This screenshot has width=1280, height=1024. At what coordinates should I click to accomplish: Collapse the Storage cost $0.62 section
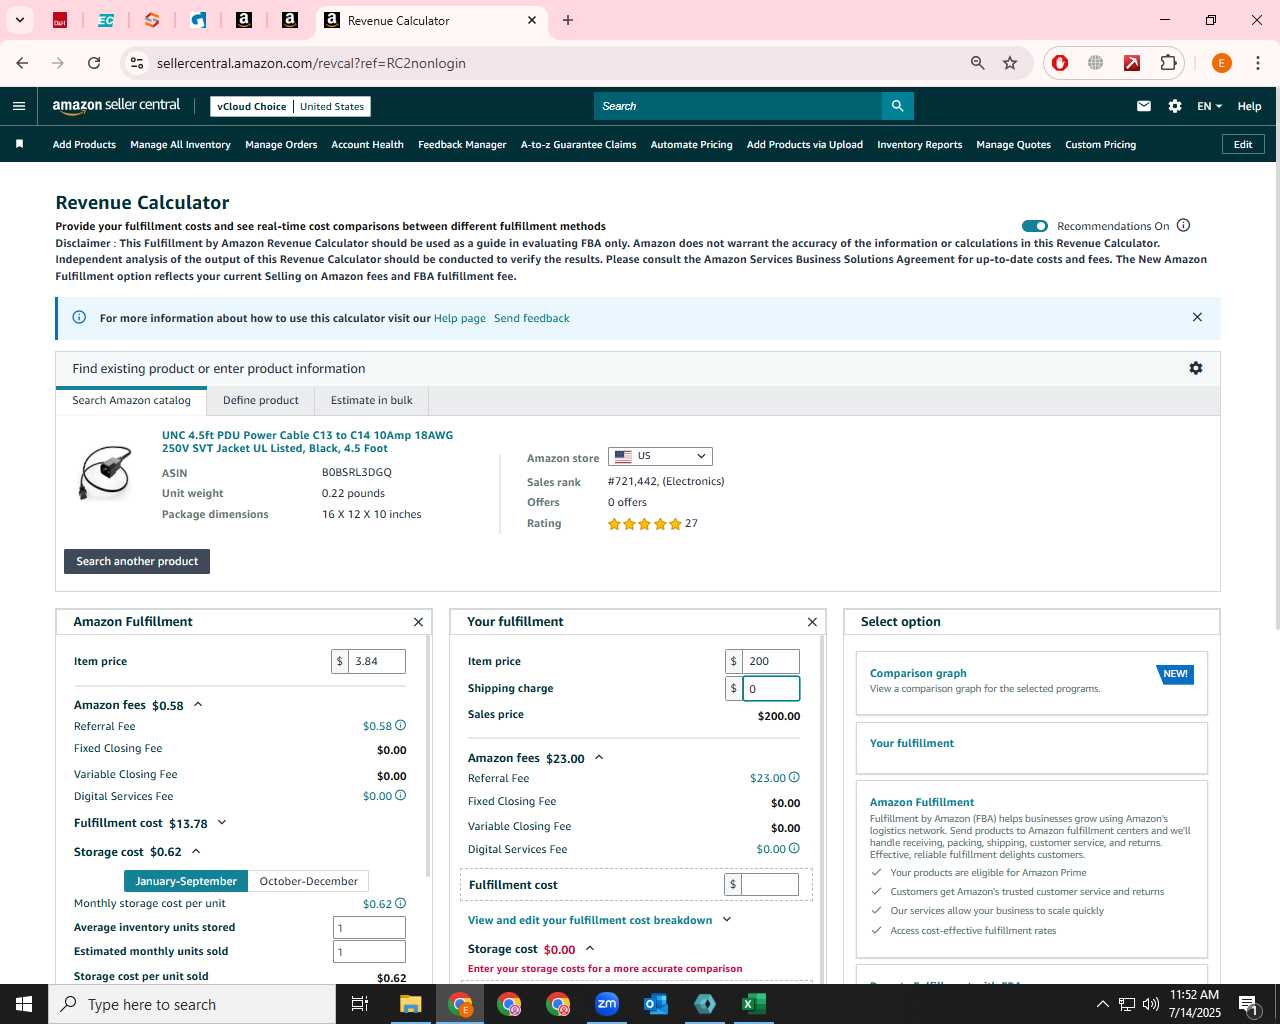(x=196, y=851)
